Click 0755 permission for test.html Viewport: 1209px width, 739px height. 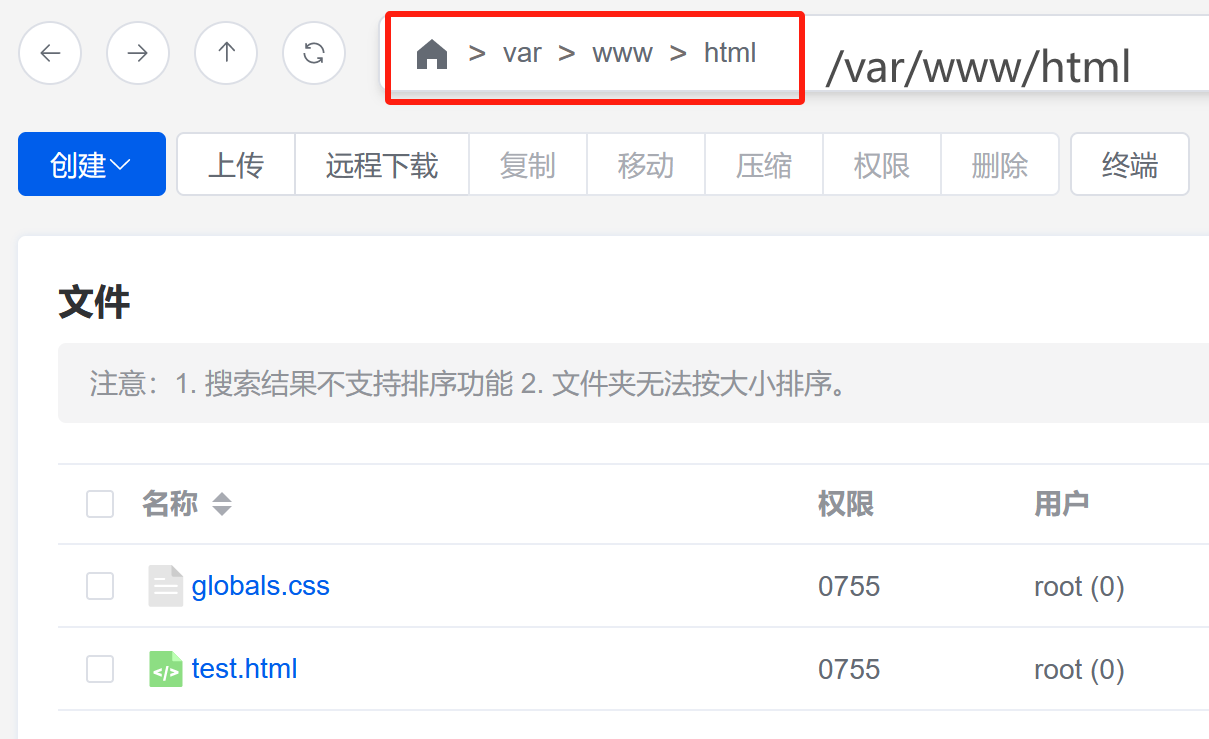849,669
